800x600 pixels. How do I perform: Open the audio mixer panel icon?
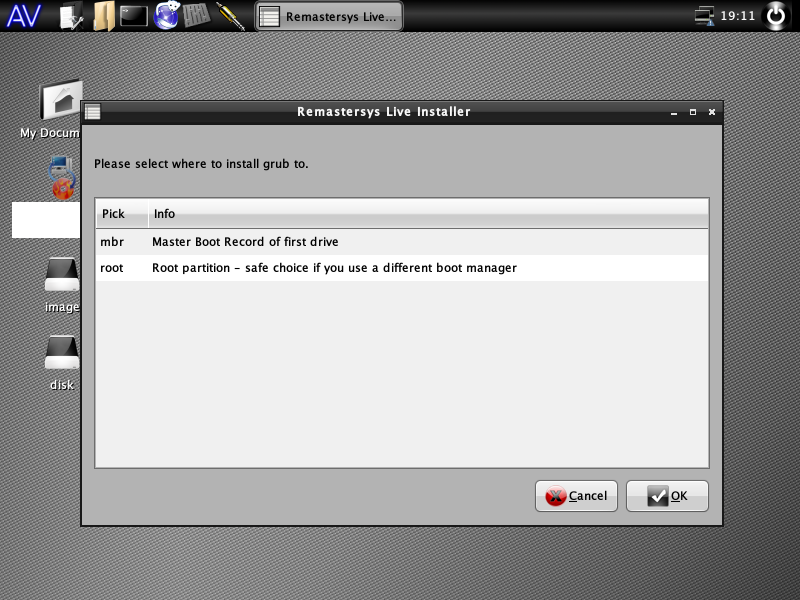[196, 15]
